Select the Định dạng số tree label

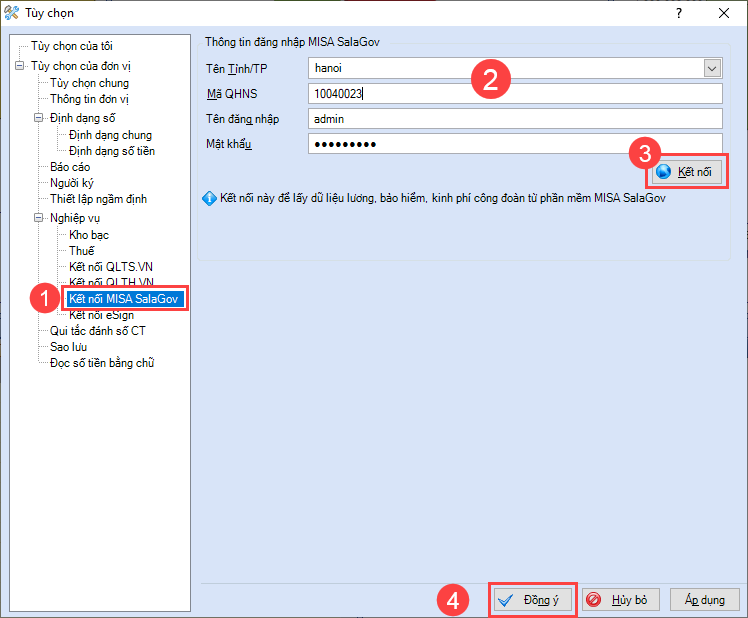pyautogui.click(x=83, y=118)
